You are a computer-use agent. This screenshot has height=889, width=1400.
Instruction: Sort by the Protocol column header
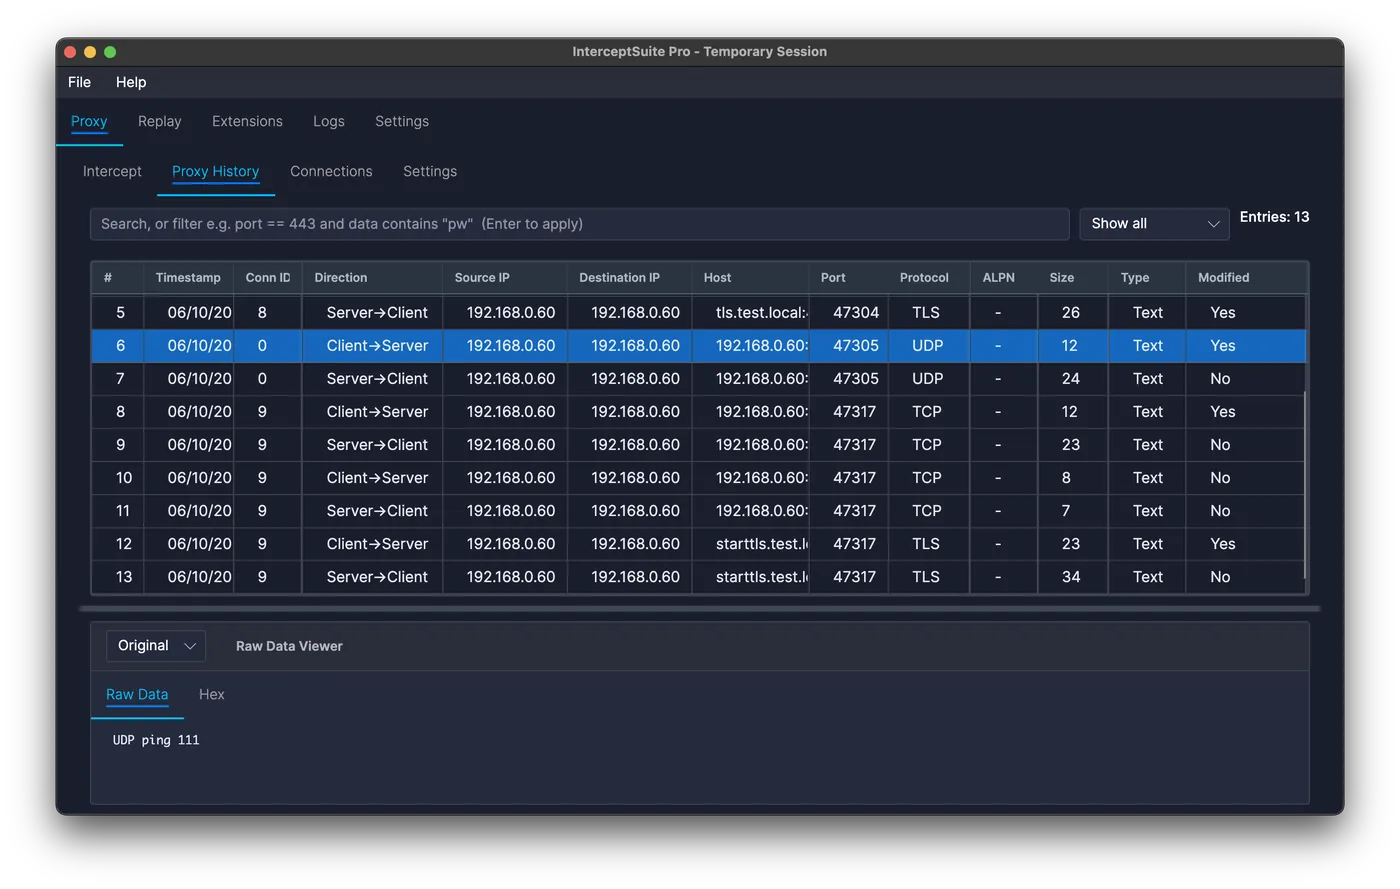coord(928,278)
